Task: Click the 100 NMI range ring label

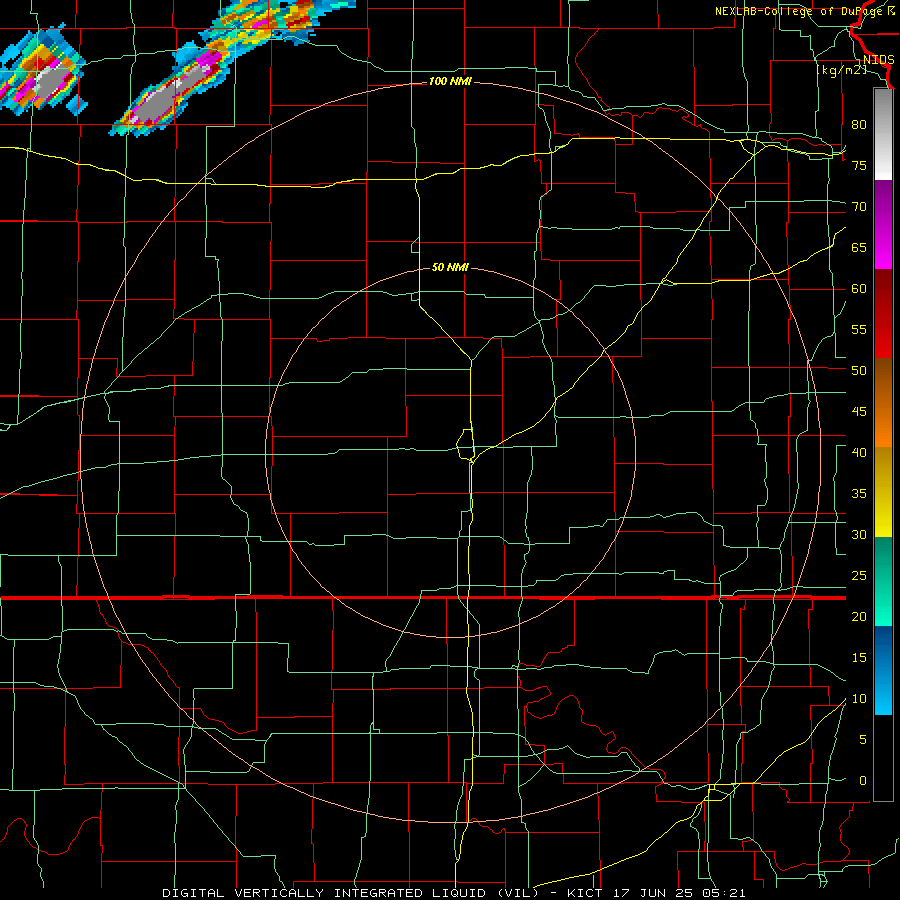Action: [x=450, y=82]
